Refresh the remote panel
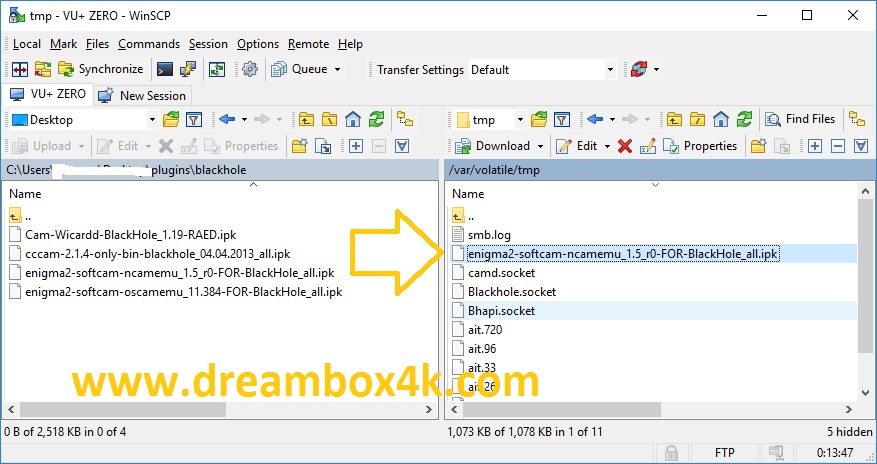This screenshot has height=464, width=877. (x=744, y=119)
